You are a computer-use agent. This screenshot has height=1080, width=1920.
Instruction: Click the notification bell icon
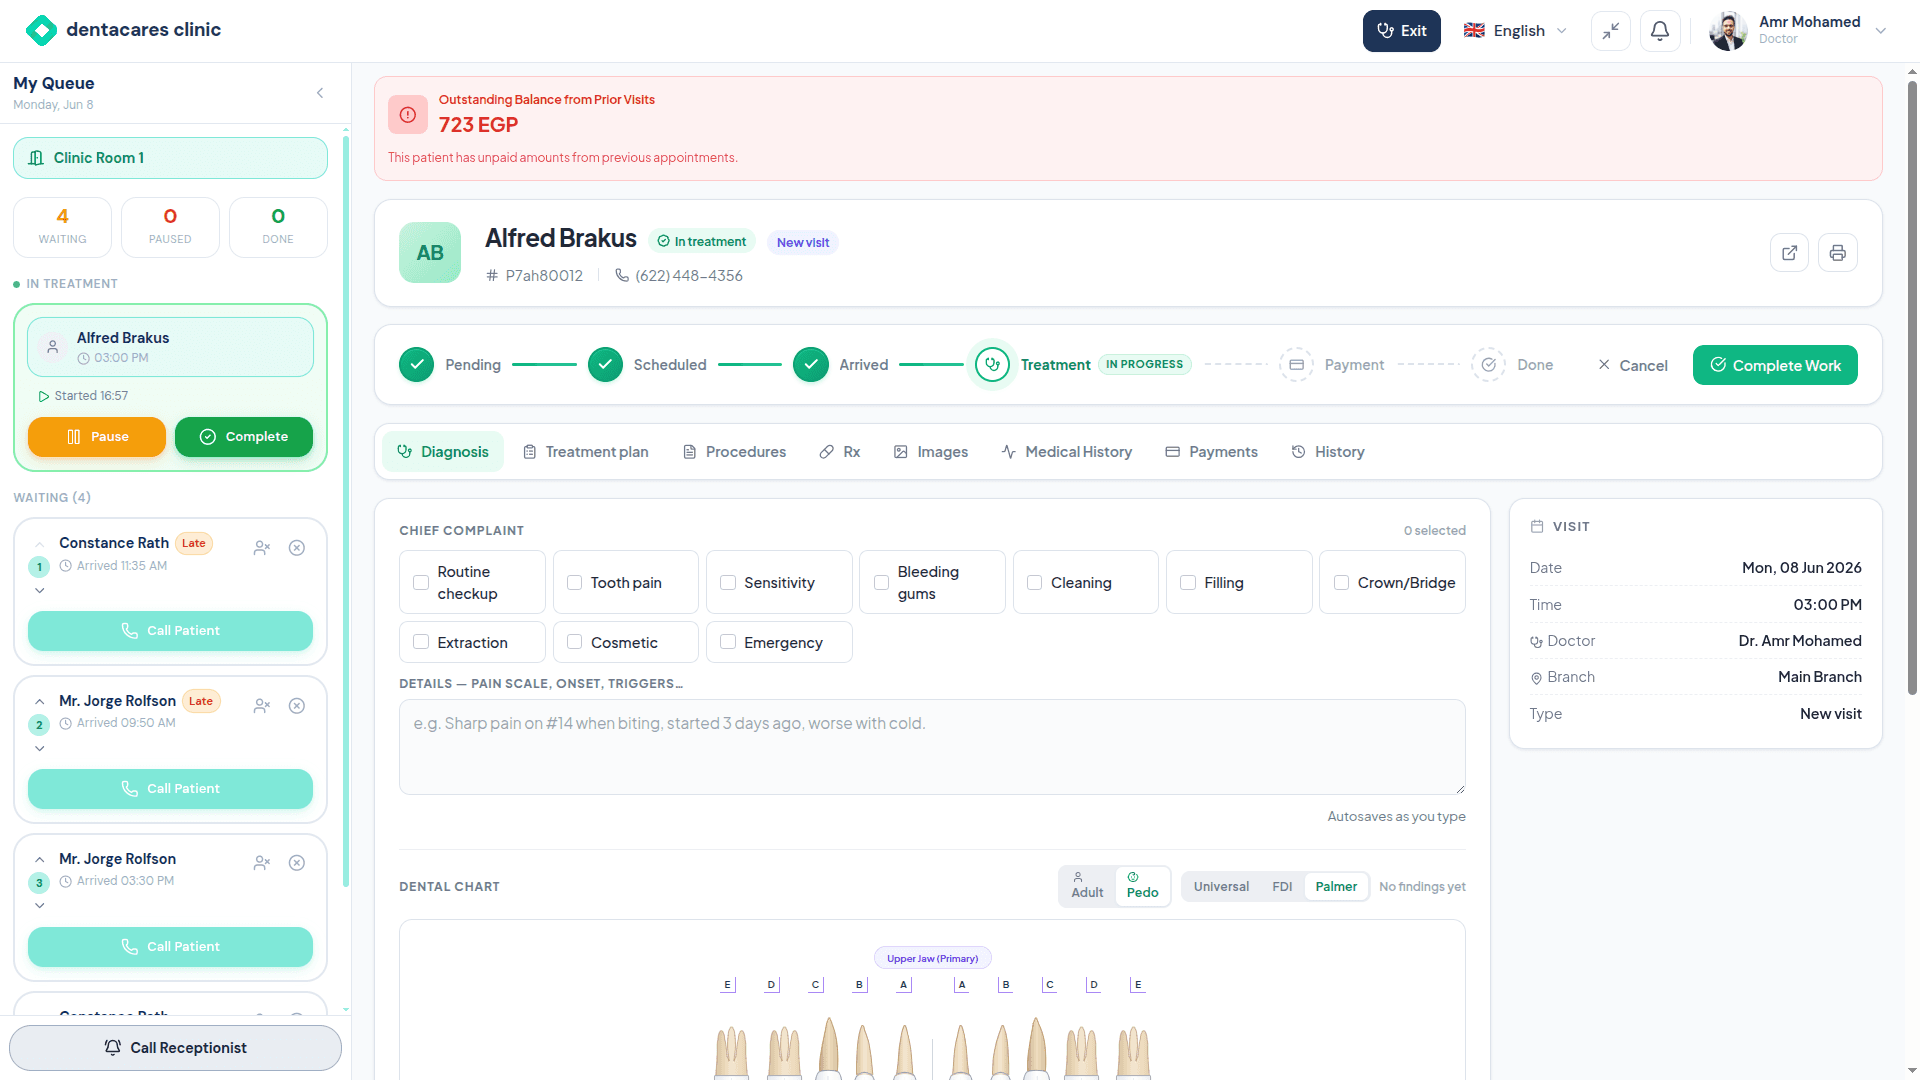1660,31
